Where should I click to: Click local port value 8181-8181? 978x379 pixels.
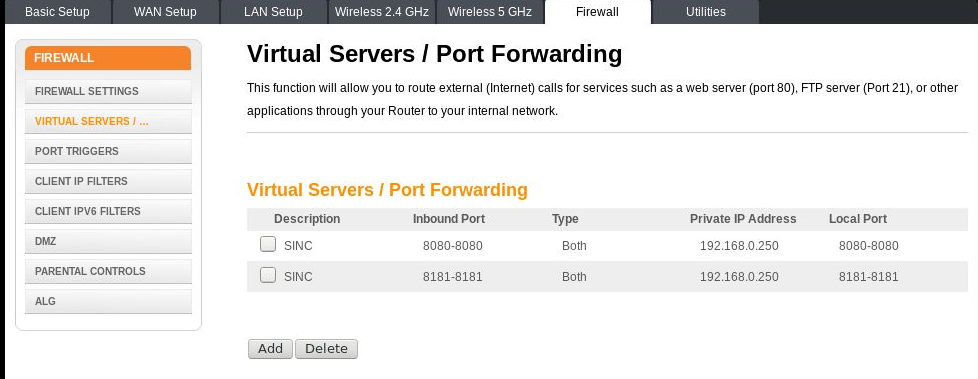[869, 276]
